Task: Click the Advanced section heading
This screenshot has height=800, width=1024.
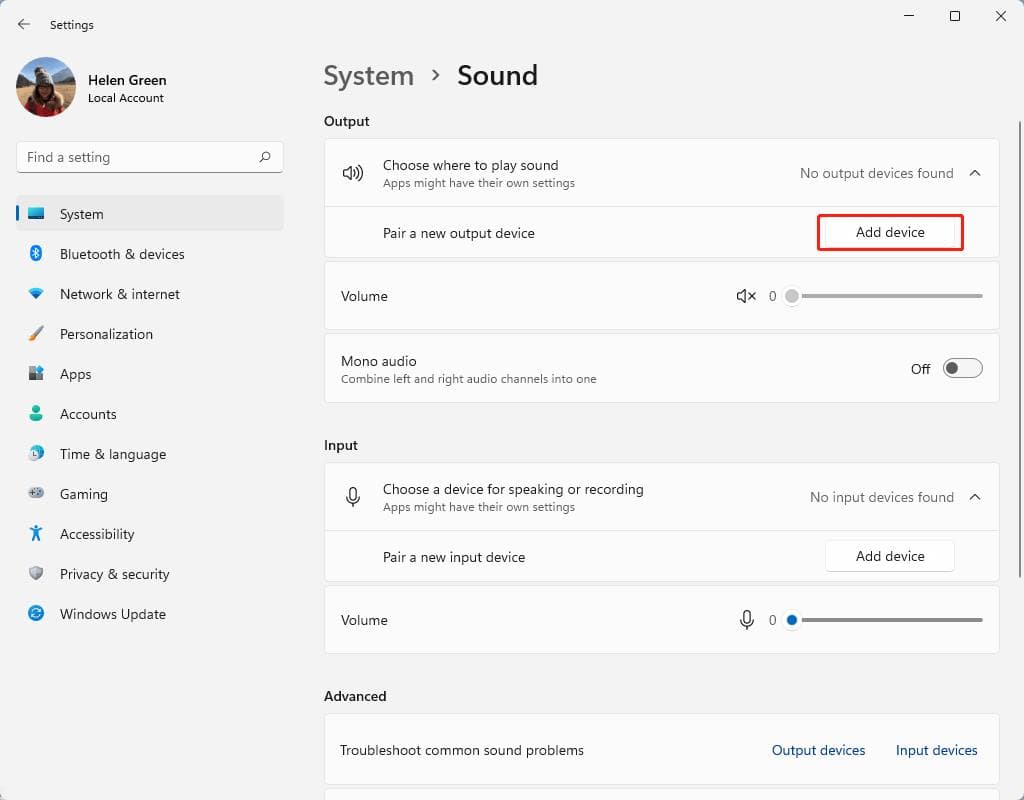Action: click(355, 696)
